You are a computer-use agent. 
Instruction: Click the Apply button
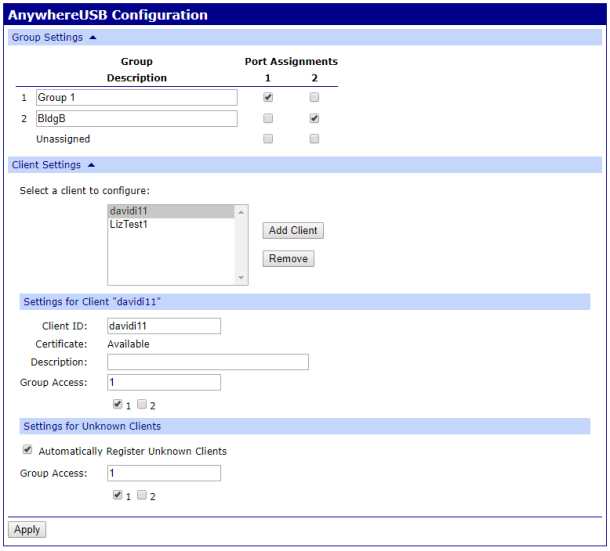27,530
